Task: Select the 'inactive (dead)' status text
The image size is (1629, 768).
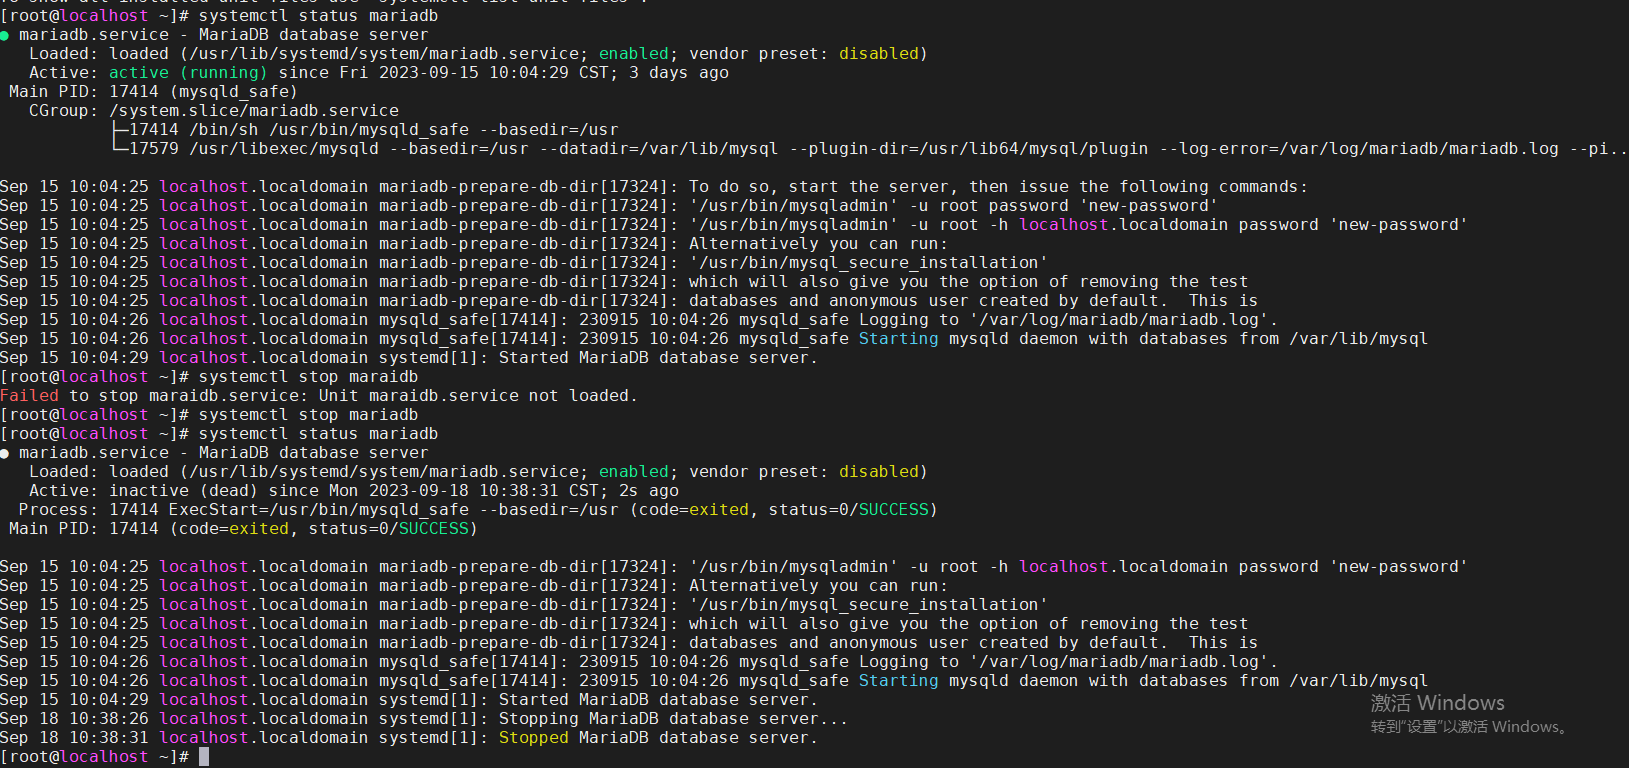Action: tap(183, 491)
